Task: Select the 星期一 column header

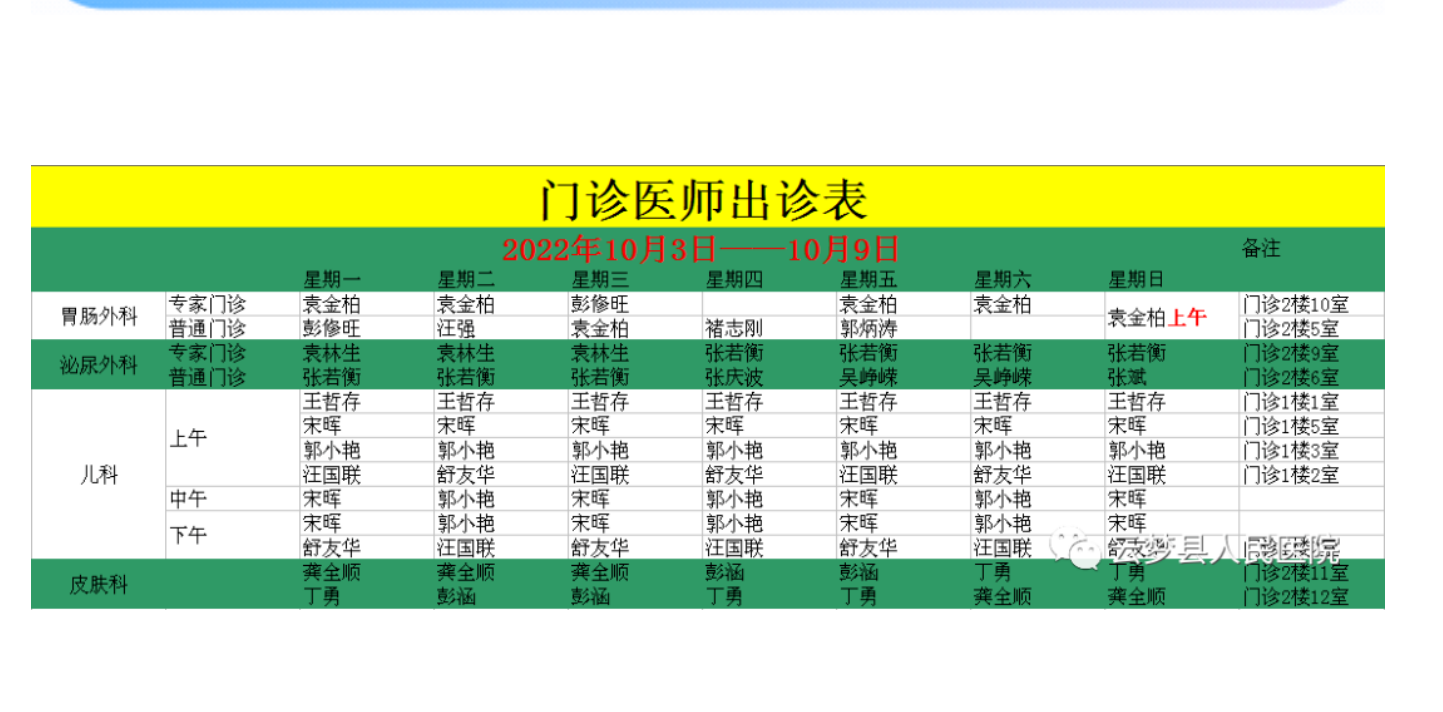Action: [x=333, y=279]
